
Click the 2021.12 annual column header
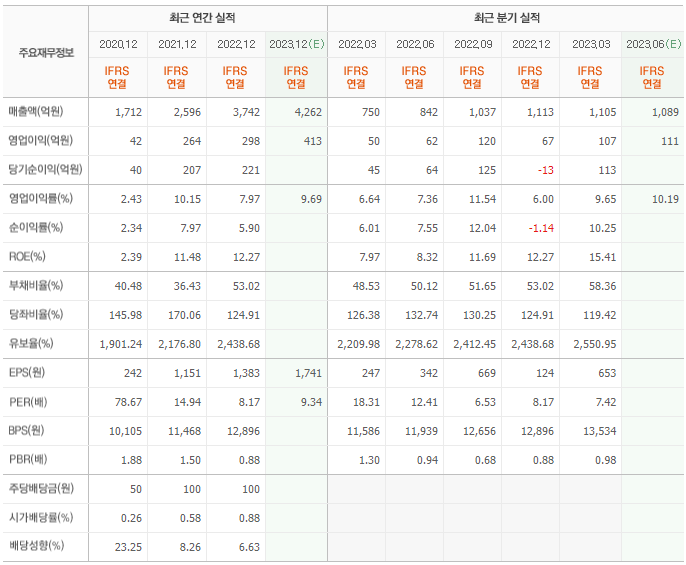177,44
